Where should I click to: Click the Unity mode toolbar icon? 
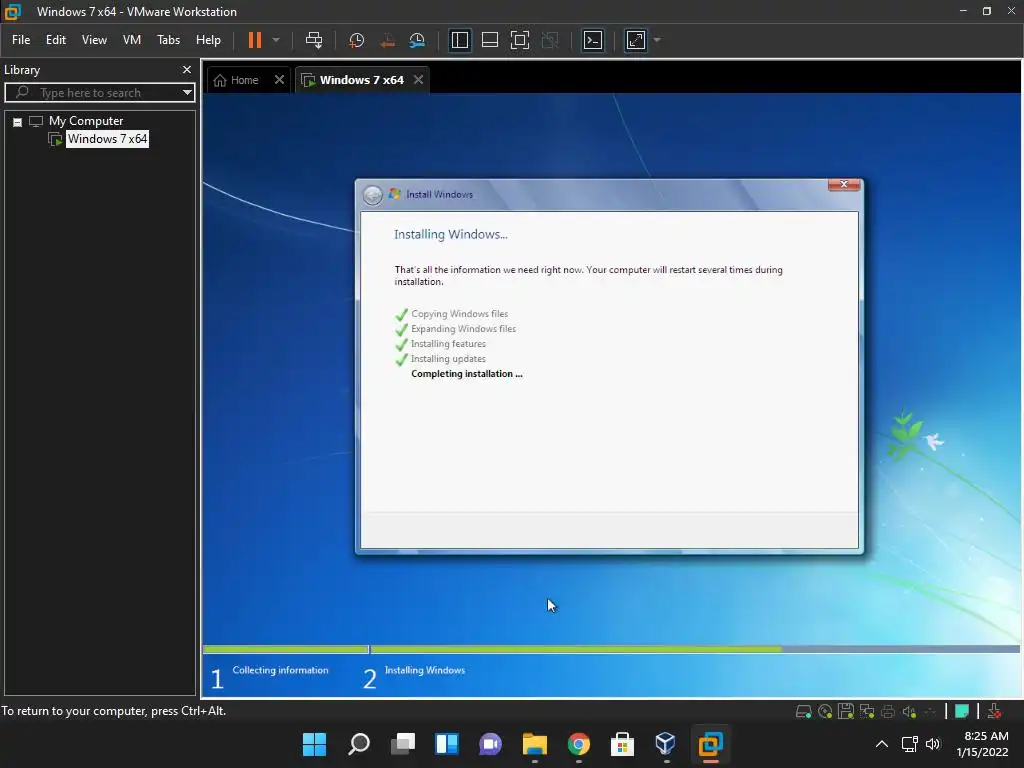click(550, 40)
